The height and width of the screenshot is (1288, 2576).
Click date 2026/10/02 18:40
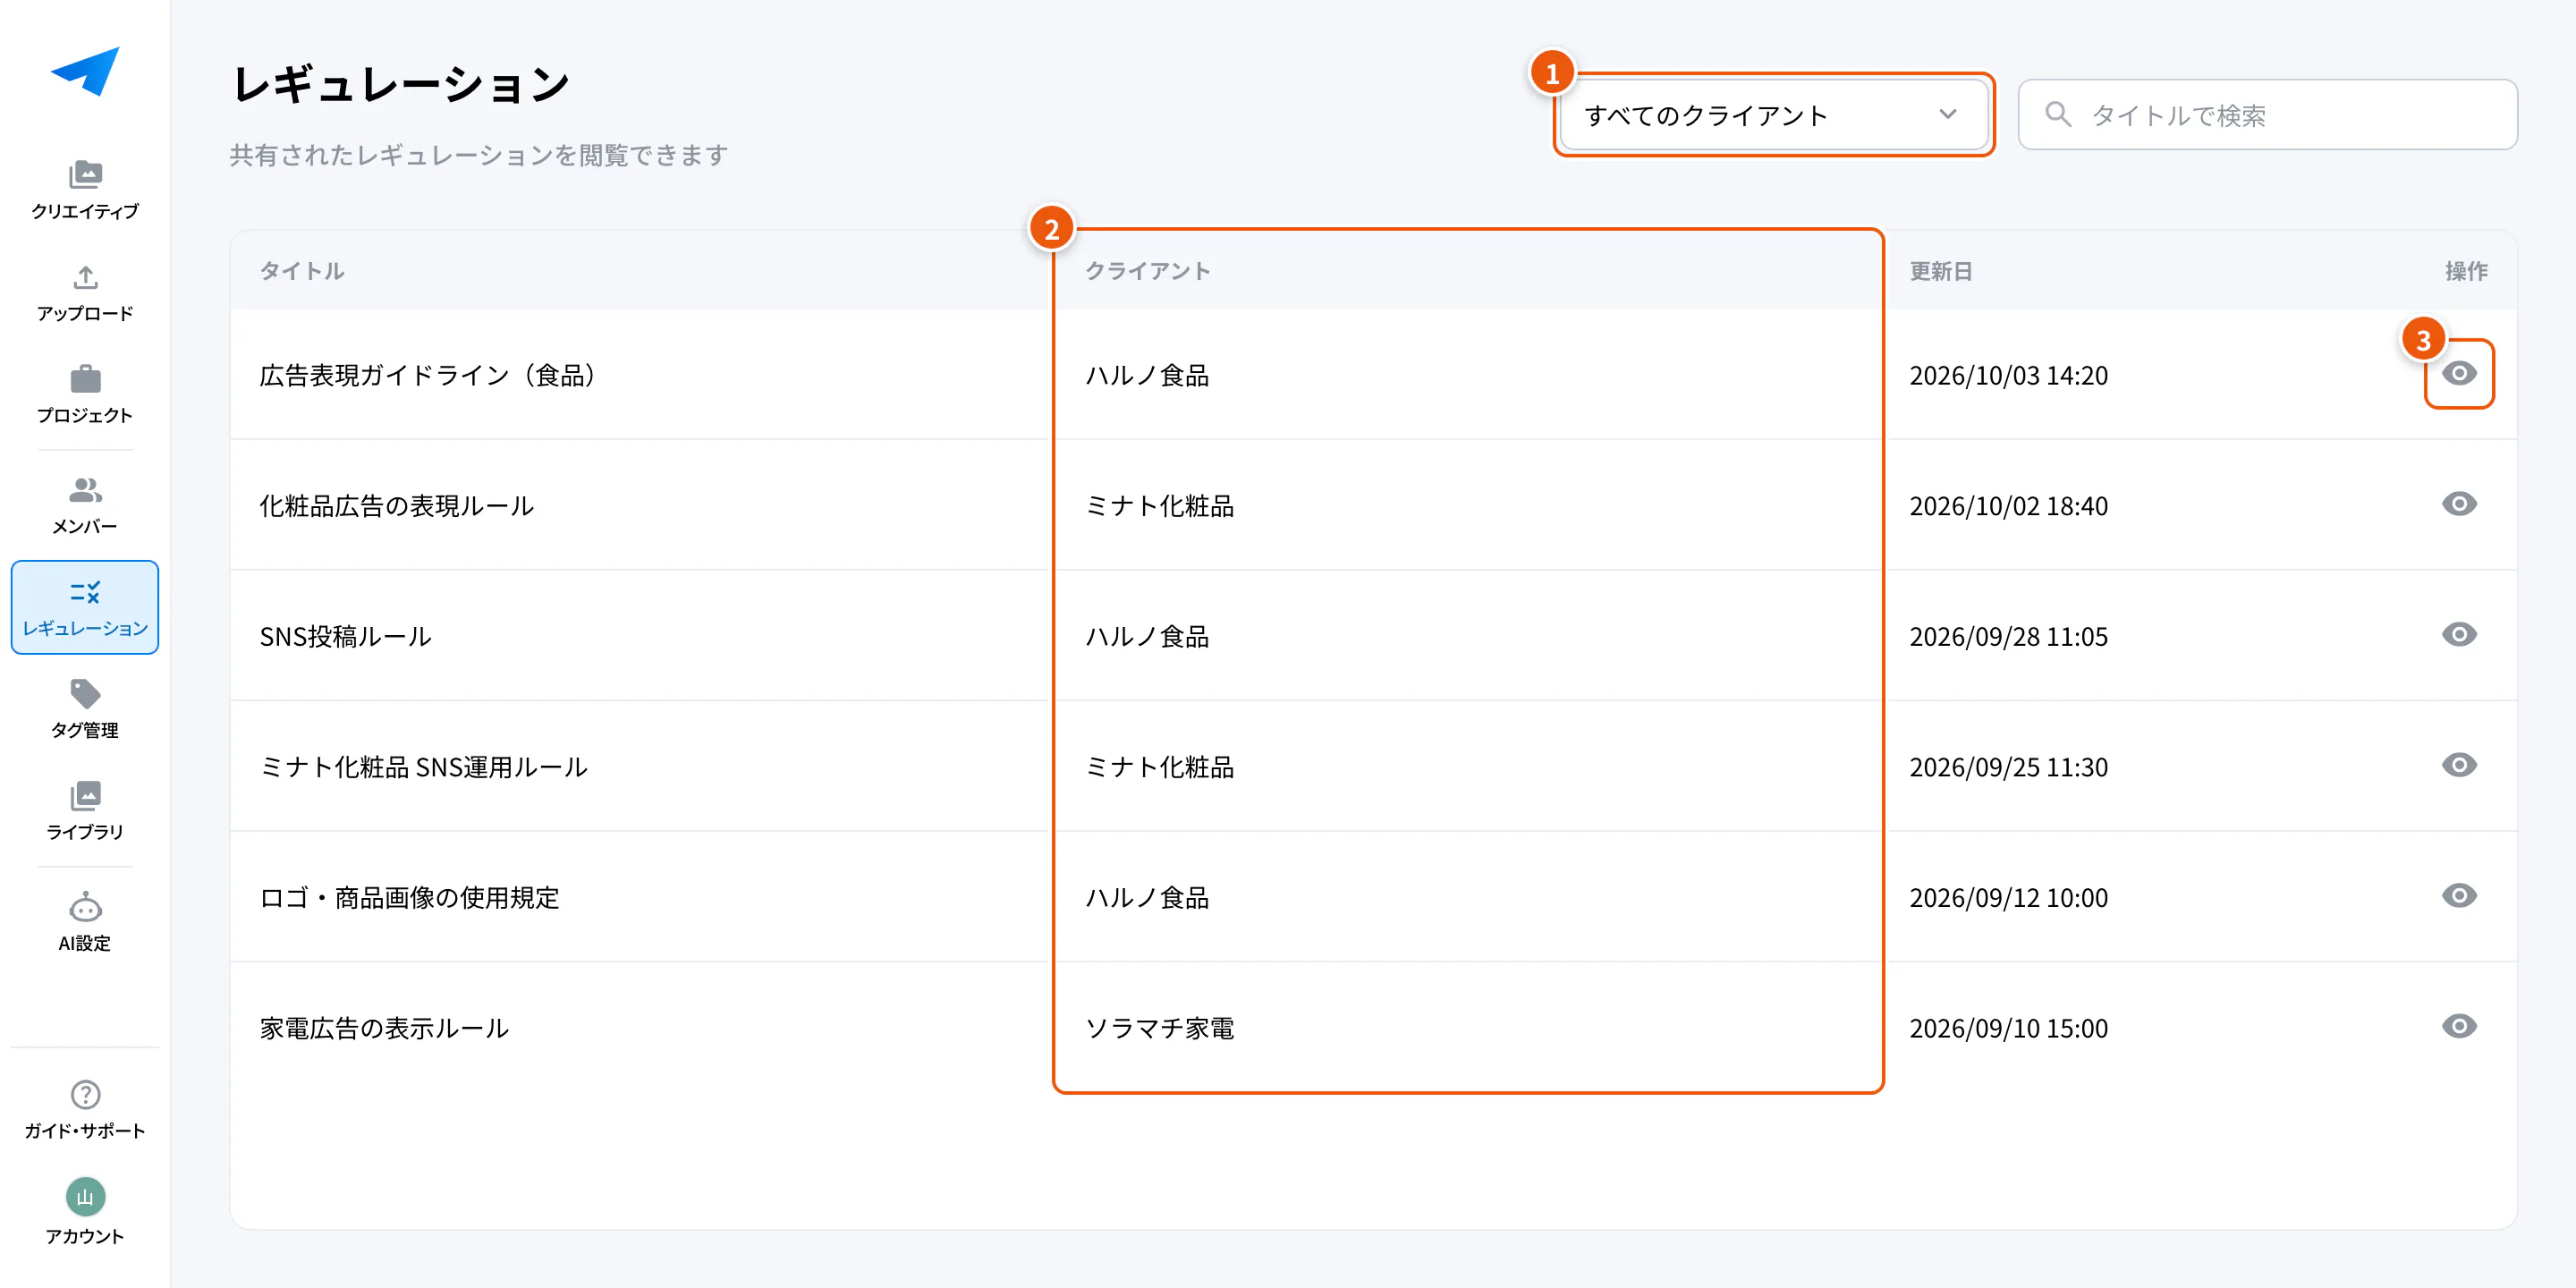tap(2008, 506)
